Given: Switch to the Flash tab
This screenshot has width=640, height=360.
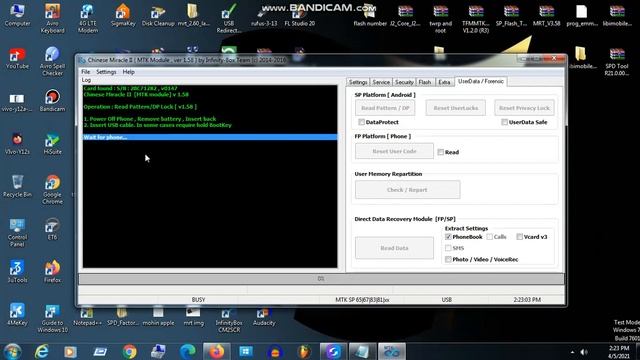Looking at the screenshot, I should pos(425,82).
